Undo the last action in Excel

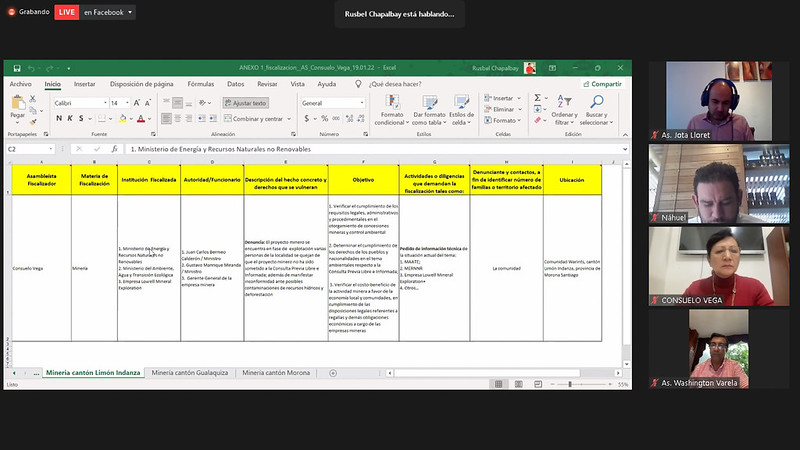[x=31, y=68]
